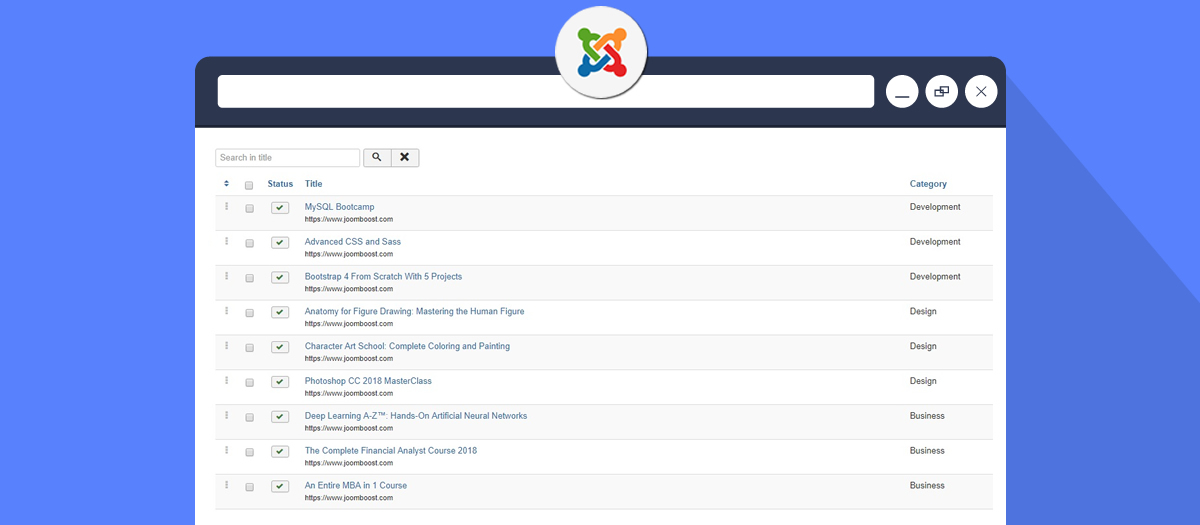Click drag handle for Photoshop CC 2018 MasterClass

tap(227, 381)
